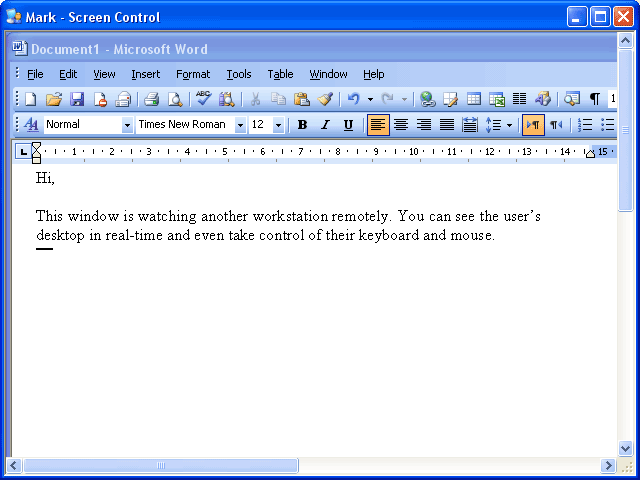Click the vertical scrollbar down arrow
The height and width of the screenshot is (480, 640).
(625, 449)
